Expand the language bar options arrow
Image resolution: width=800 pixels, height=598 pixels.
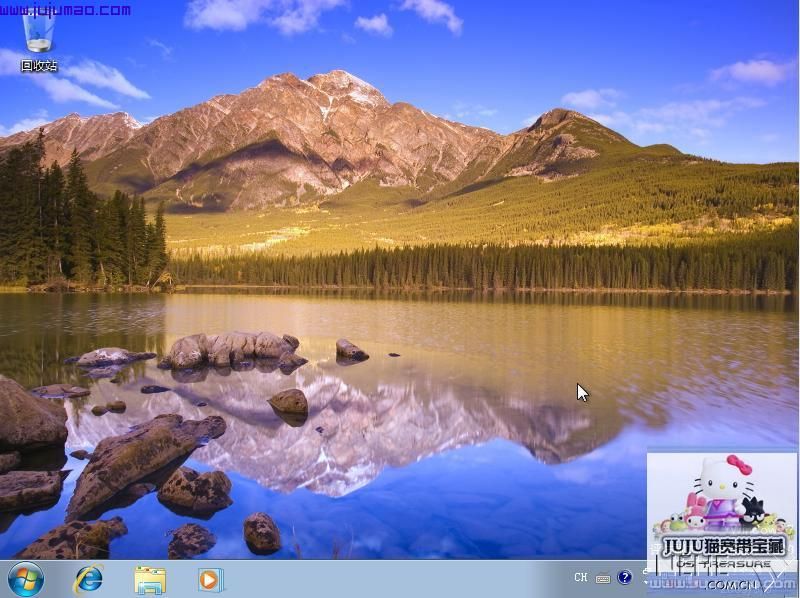click(645, 583)
